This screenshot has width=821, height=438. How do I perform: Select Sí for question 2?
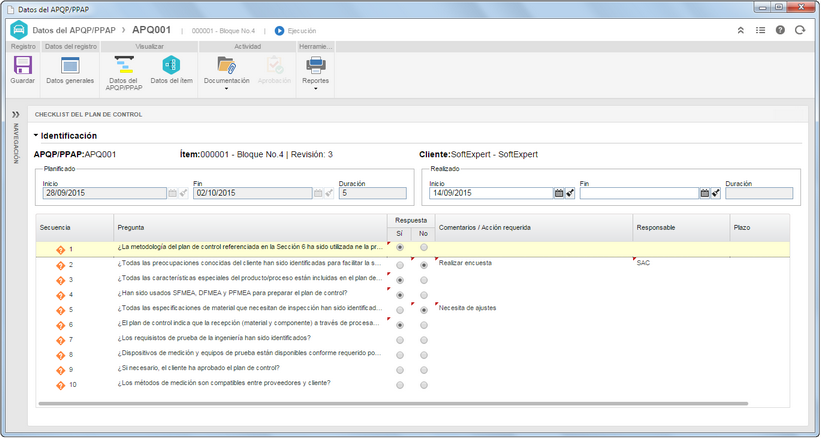point(400,265)
